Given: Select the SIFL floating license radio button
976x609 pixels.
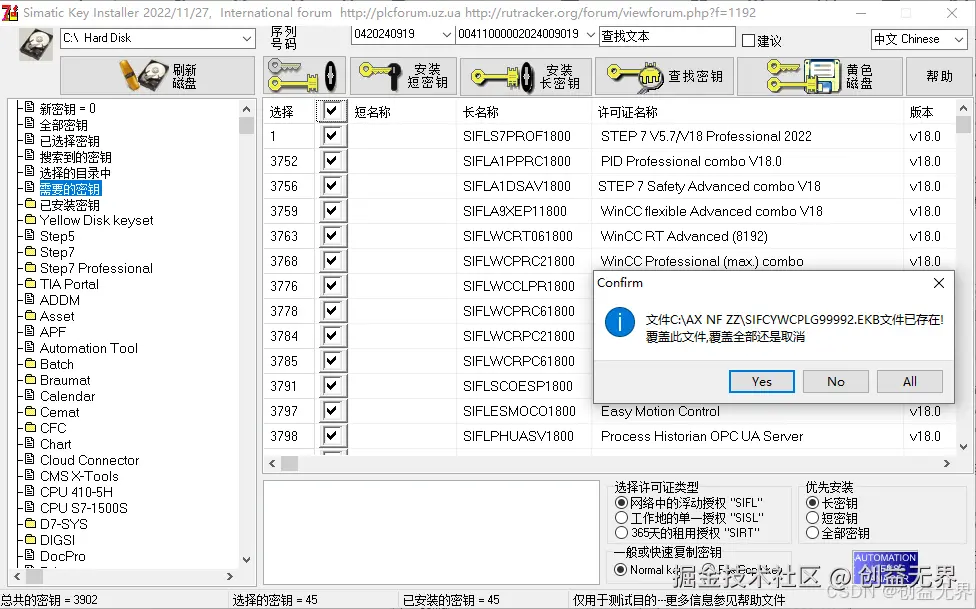Looking at the screenshot, I should pos(621,503).
